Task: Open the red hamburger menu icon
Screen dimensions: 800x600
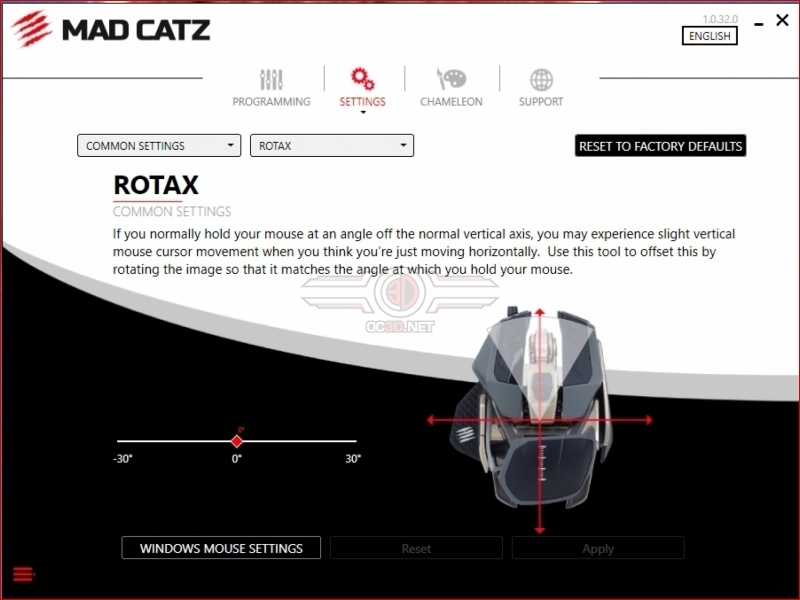Action: tap(23, 574)
